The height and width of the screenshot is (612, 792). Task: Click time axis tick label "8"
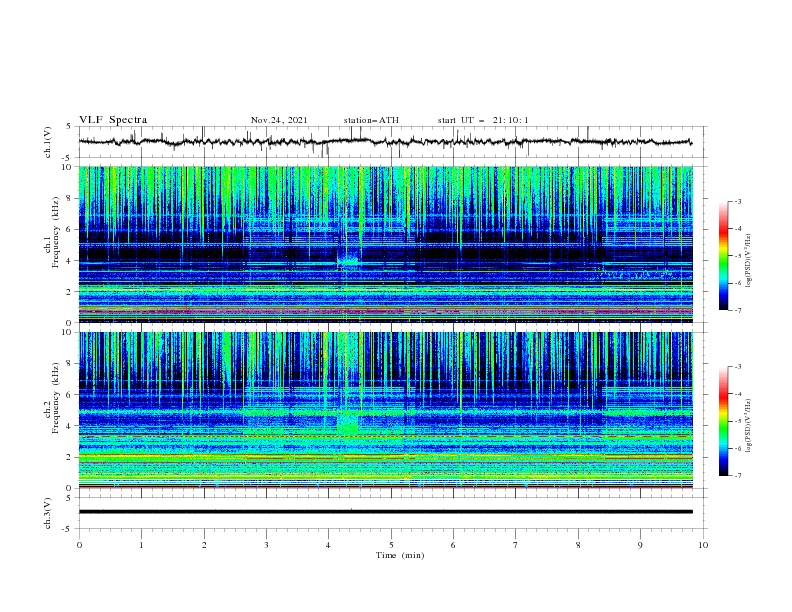pos(578,545)
